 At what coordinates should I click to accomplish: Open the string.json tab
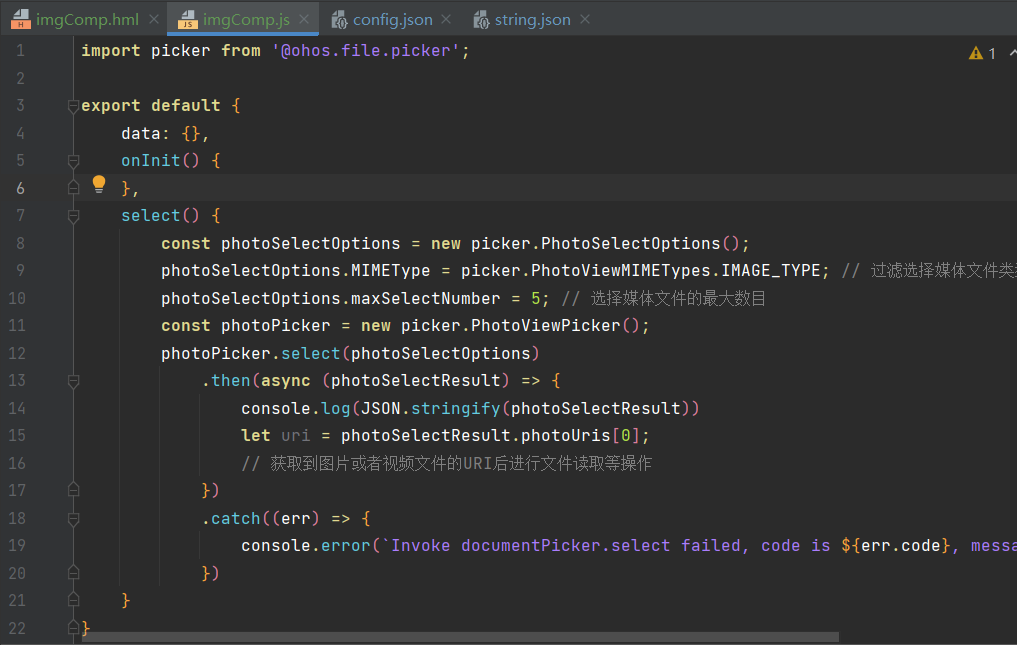tap(535, 17)
